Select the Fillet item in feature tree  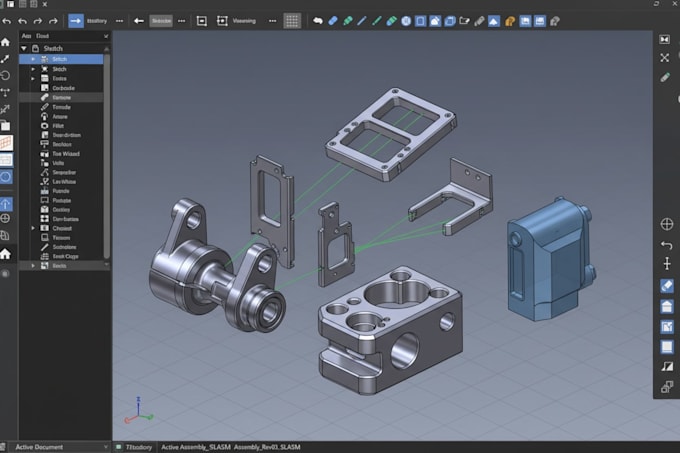pyautogui.click(x=58, y=126)
